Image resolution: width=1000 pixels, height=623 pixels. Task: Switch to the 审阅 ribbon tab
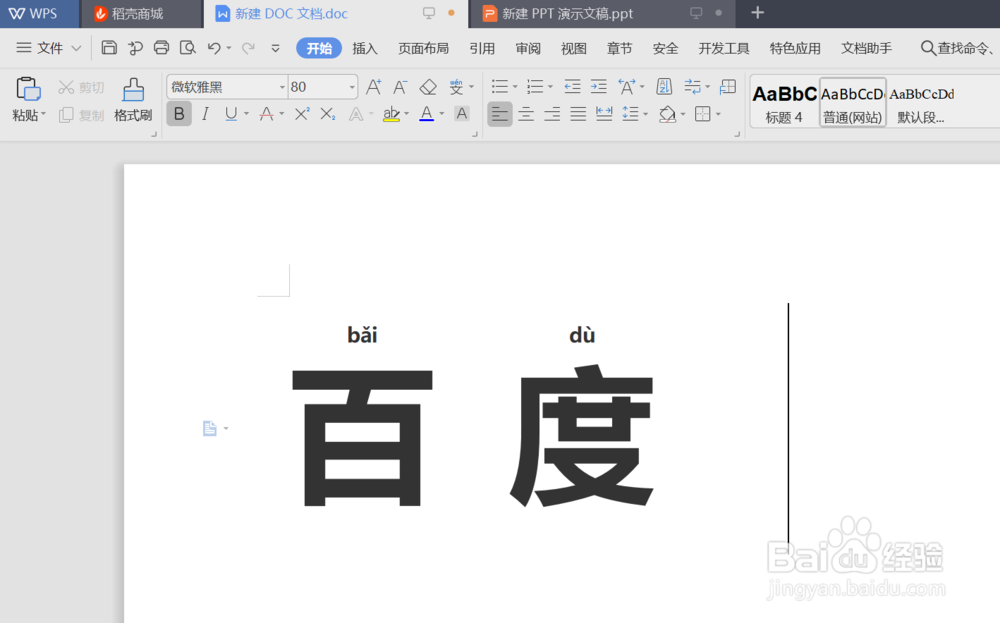coord(528,48)
